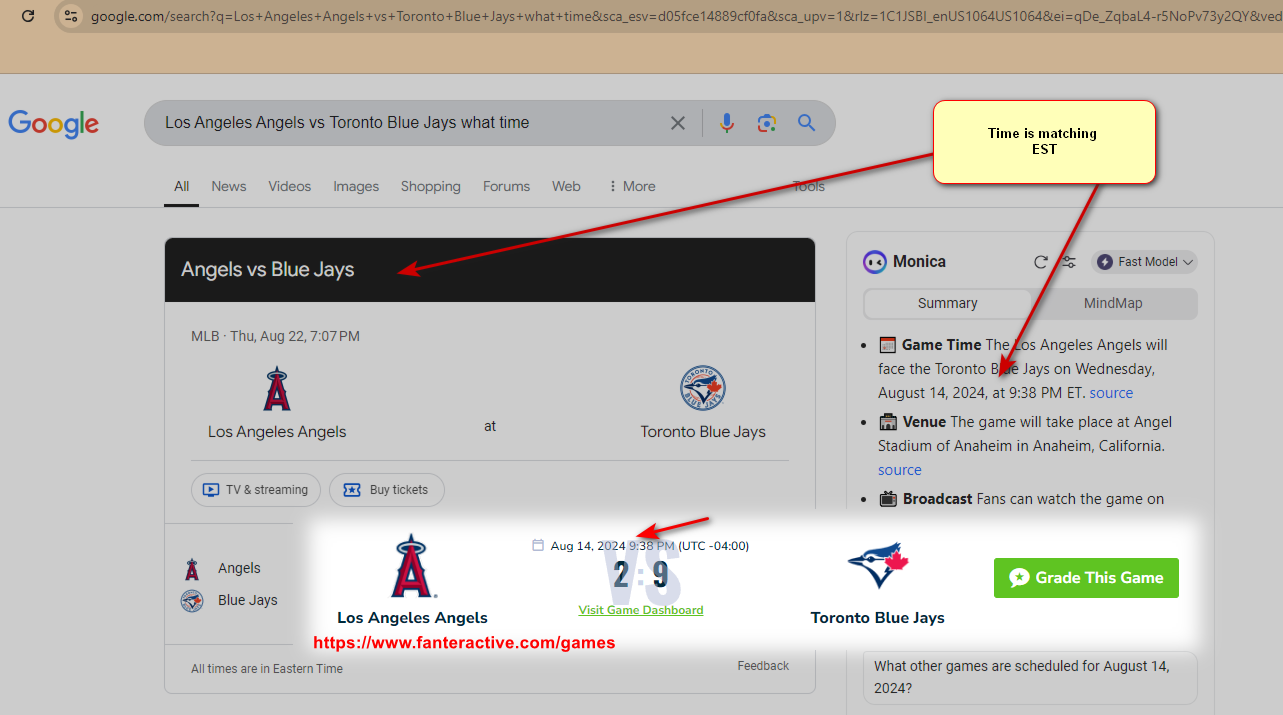
Task: Switch to the News tab
Action: pos(229,186)
